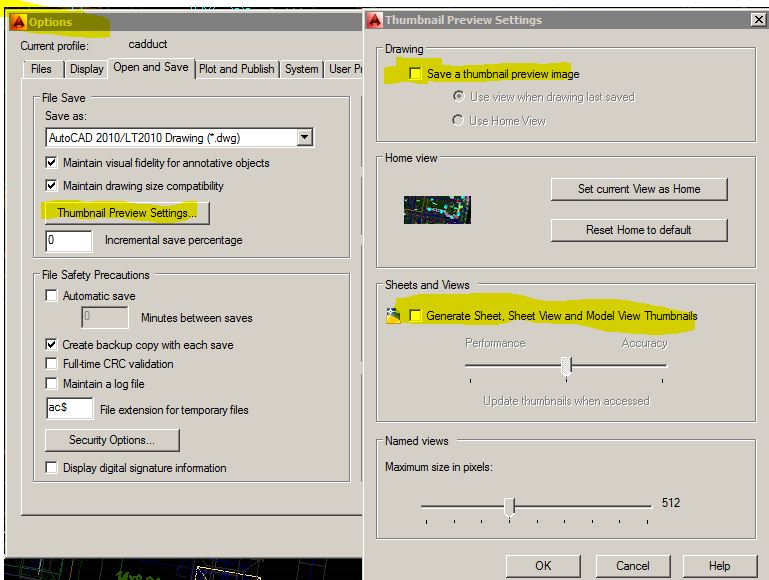Click the AutoCAD logo in the Options title bar
This screenshot has height=580, width=769.
pos(18,22)
